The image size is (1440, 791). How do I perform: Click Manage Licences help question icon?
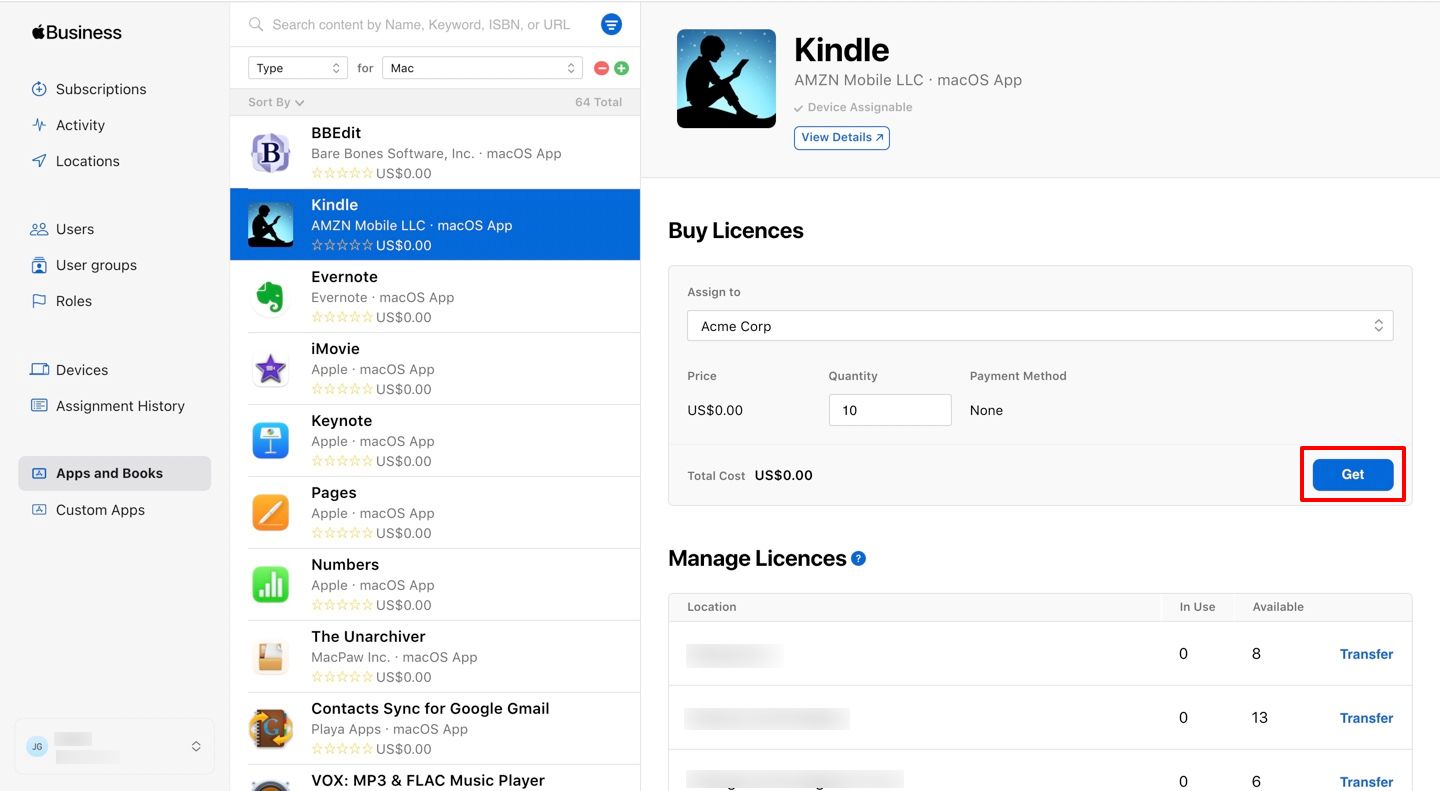[x=858, y=559]
